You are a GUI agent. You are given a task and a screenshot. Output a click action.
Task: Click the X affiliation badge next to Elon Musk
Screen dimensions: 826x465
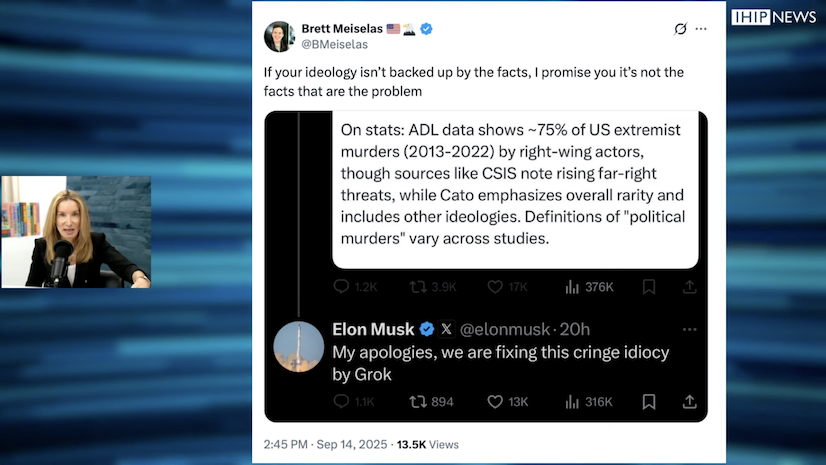point(446,329)
